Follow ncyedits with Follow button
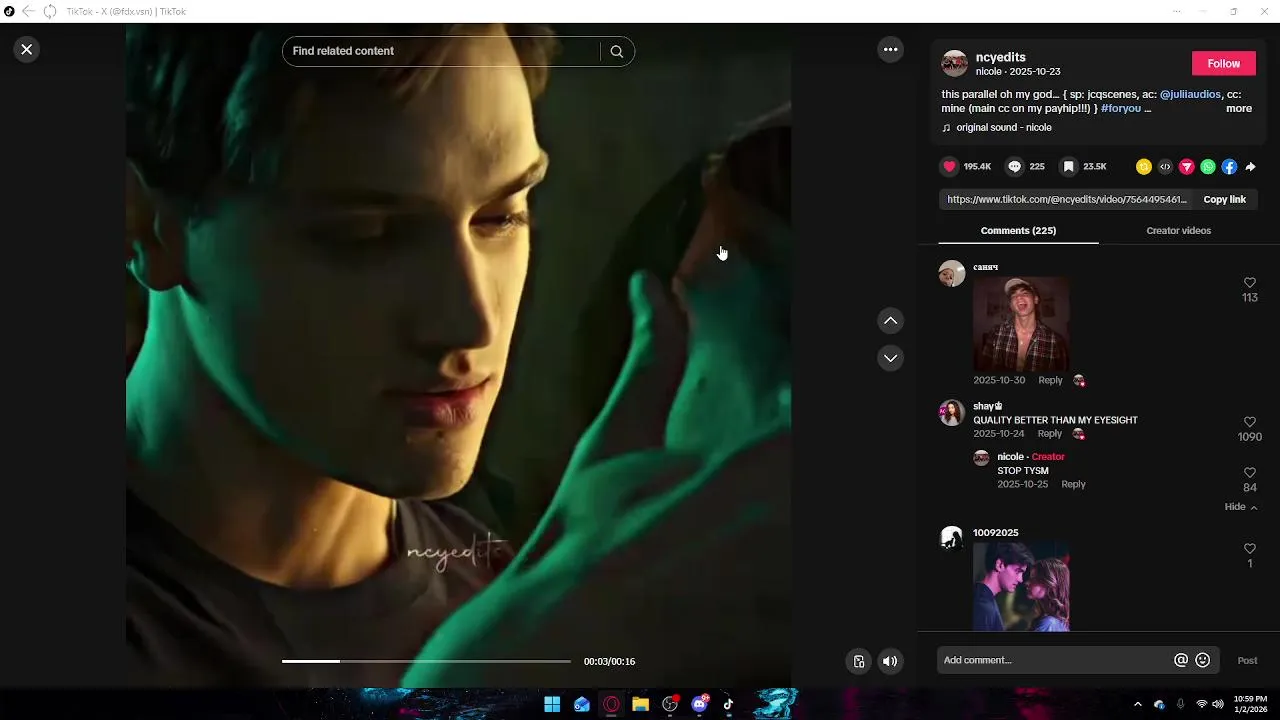The width and height of the screenshot is (1280, 720). click(1223, 63)
